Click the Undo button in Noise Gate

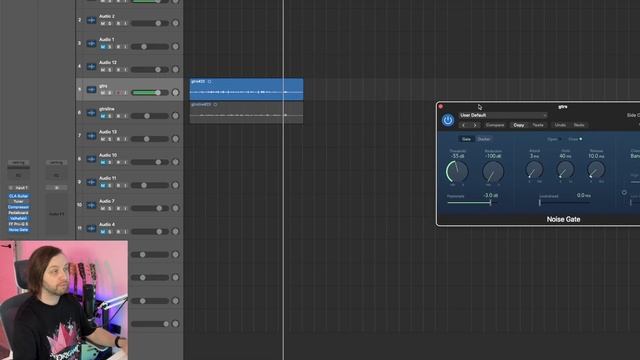click(x=560, y=125)
